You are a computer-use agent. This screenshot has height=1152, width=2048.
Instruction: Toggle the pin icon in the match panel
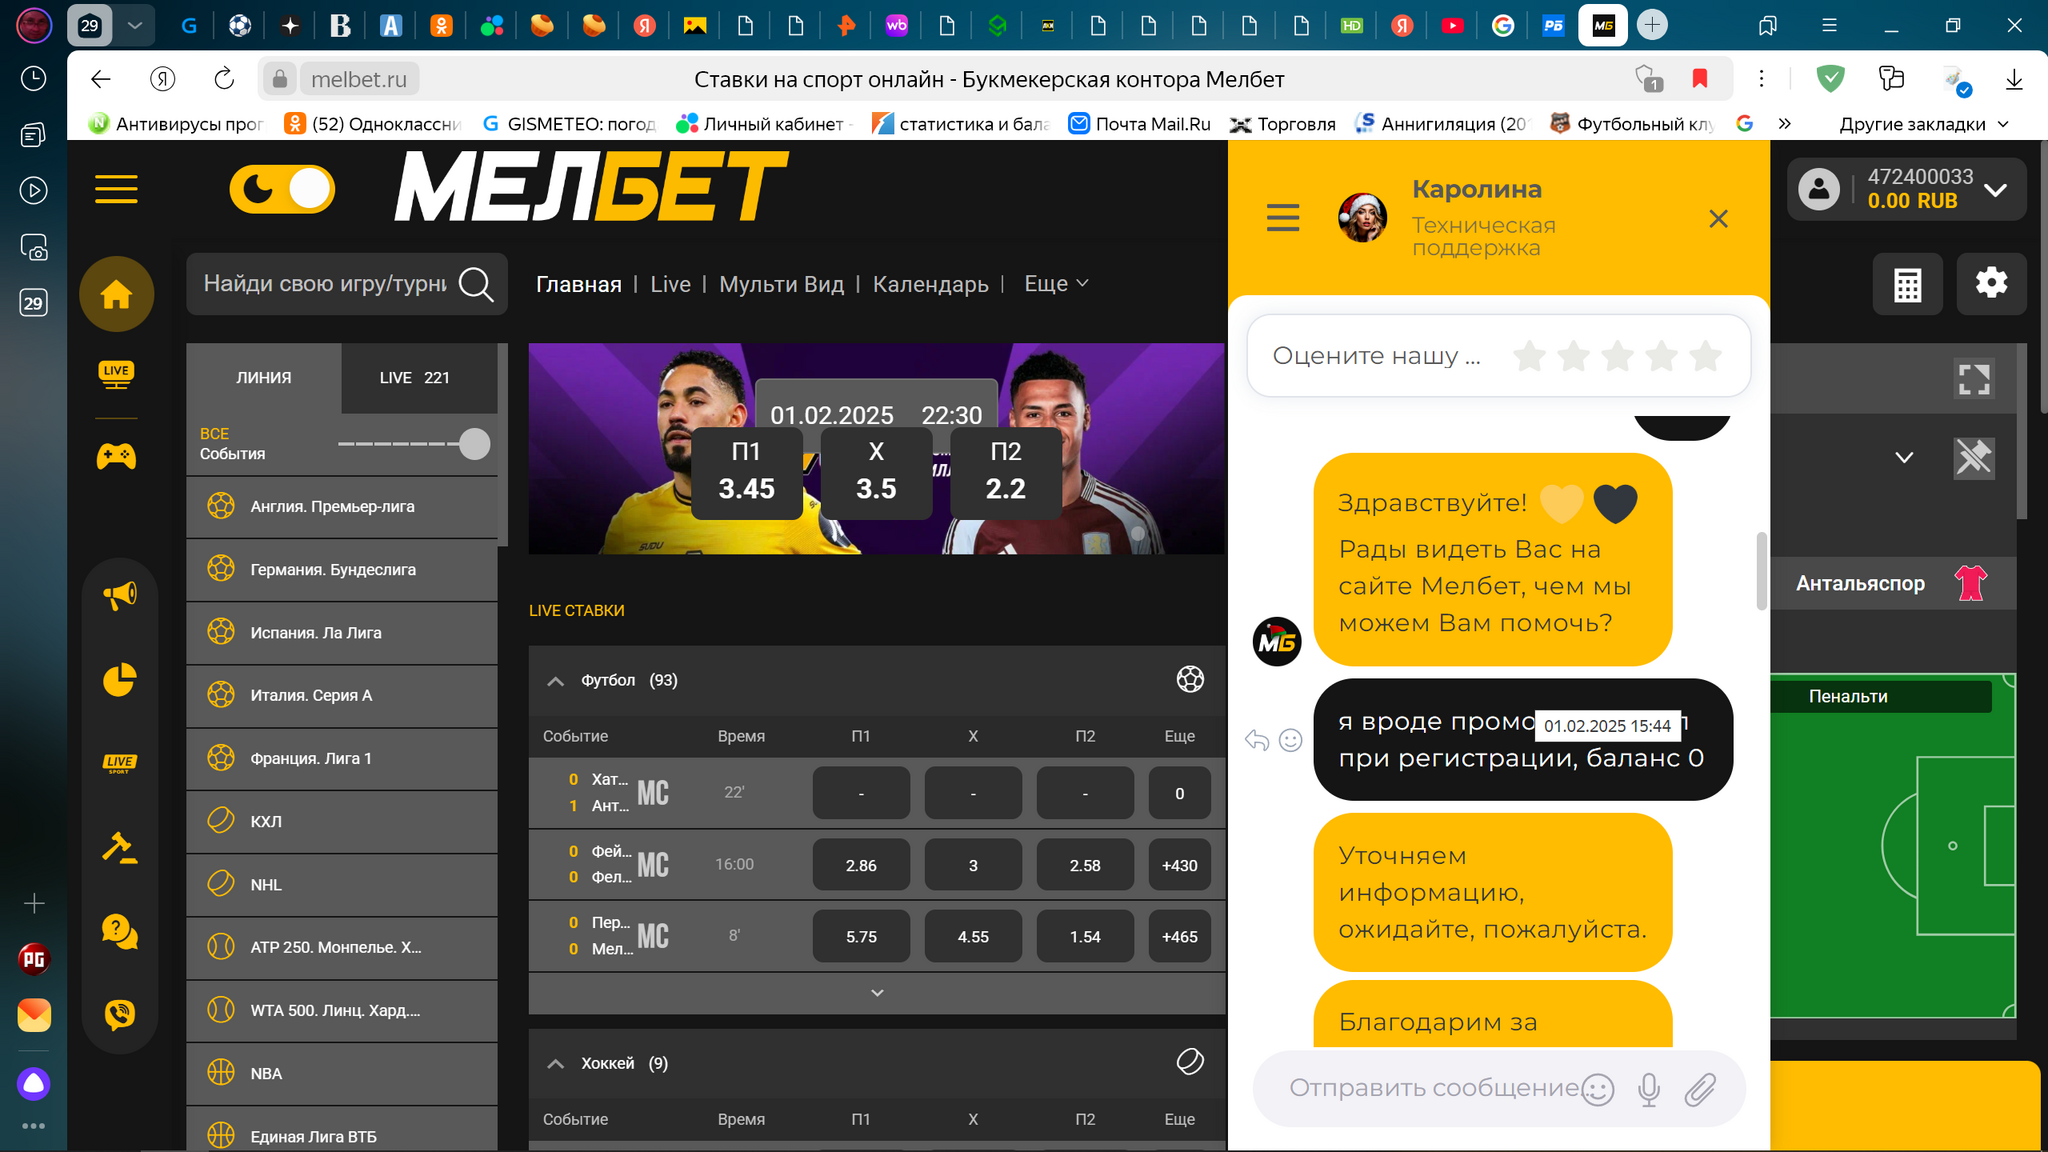(x=1973, y=458)
